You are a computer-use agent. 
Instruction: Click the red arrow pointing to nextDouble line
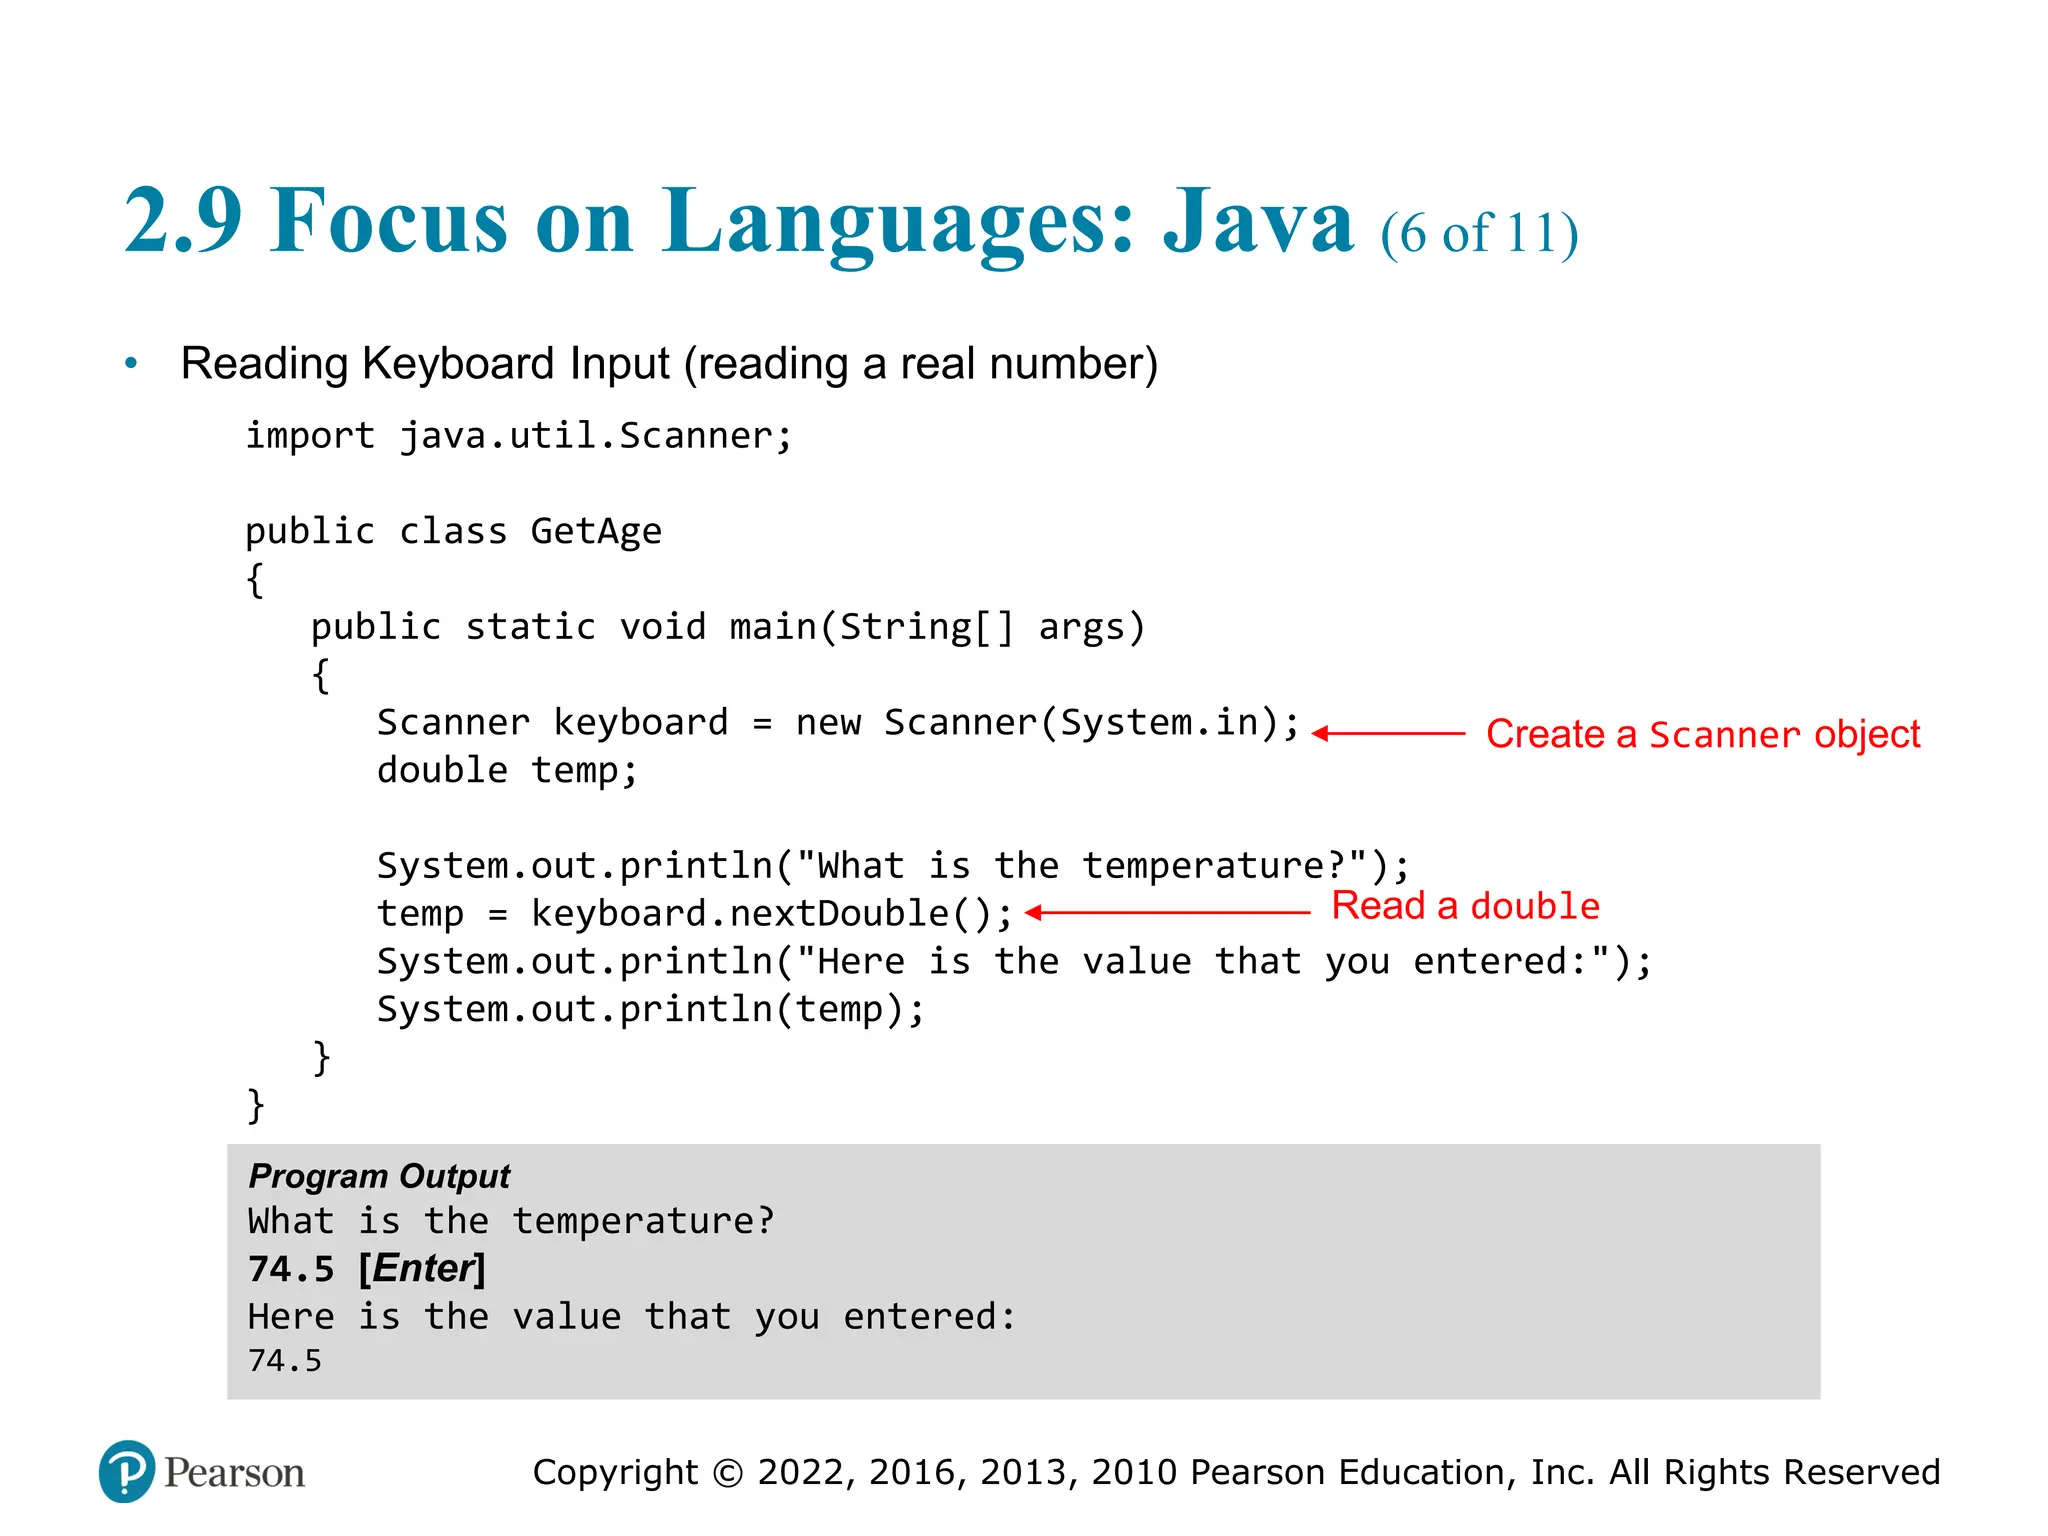[x=1167, y=912]
